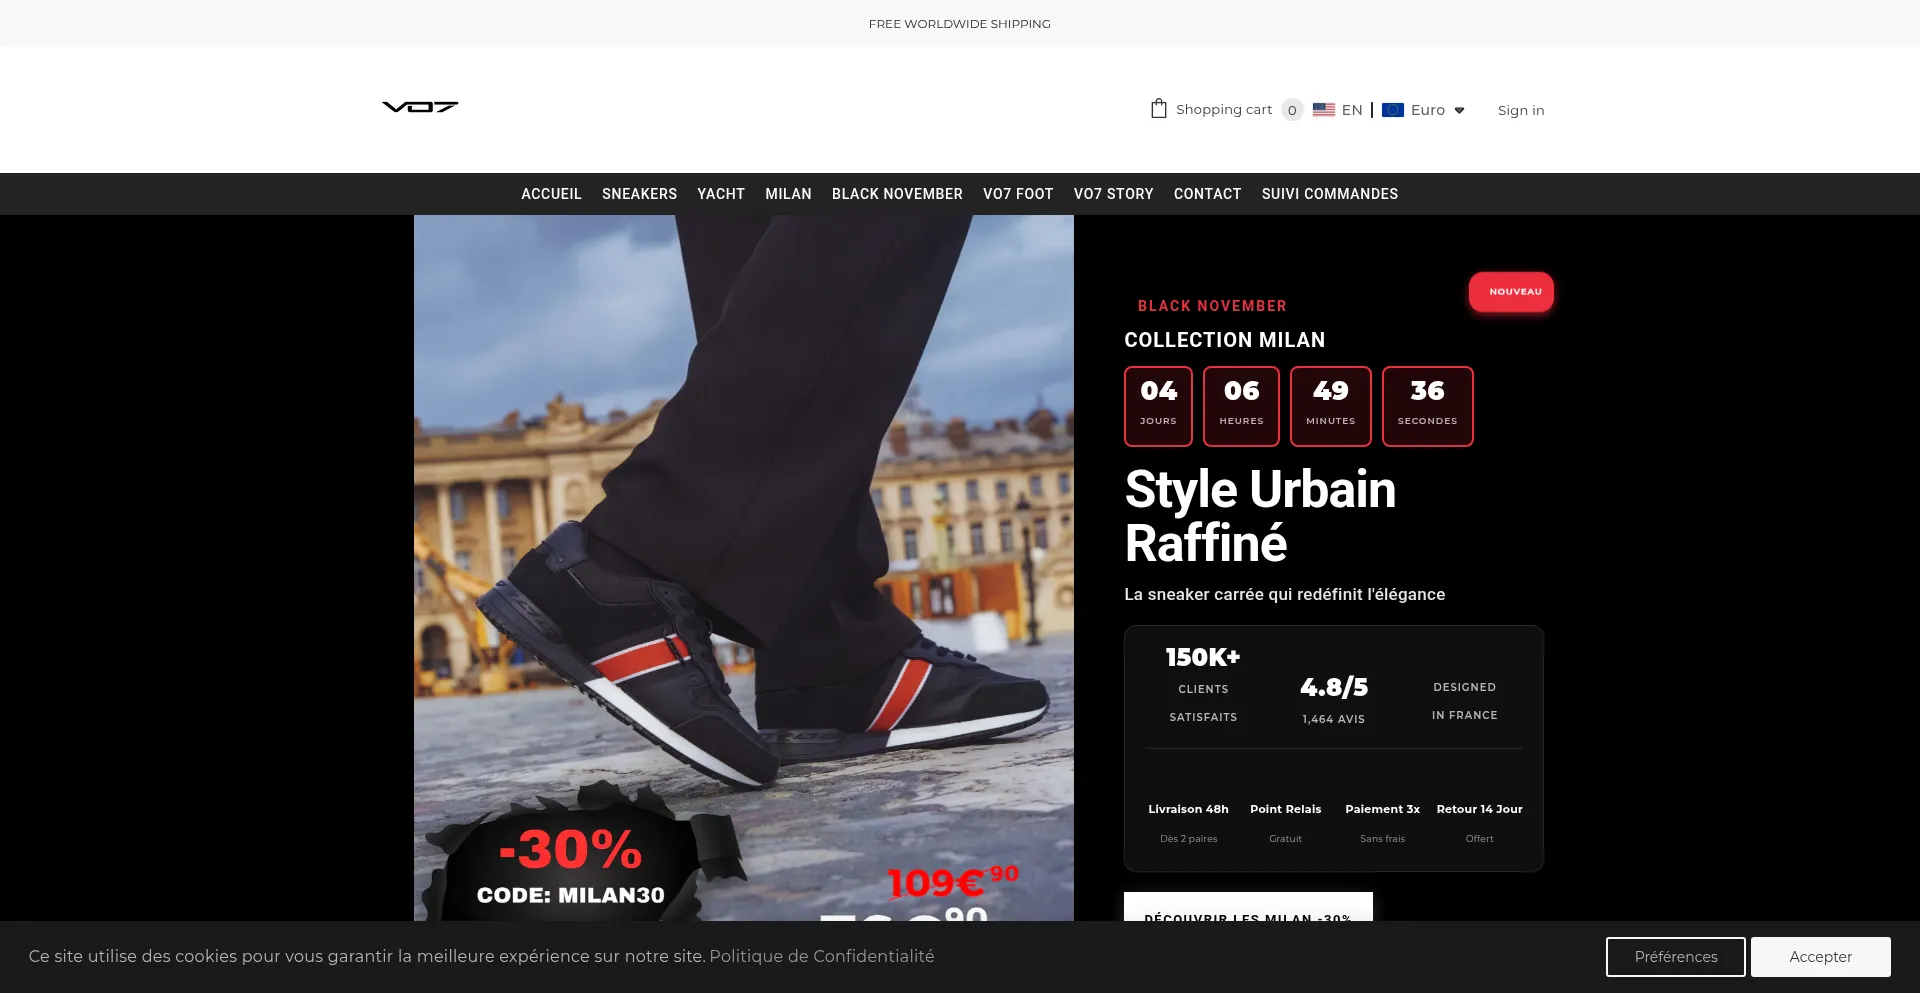This screenshot has width=1920, height=993.
Task: Open Politique de Confidentialité link
Action: [x=821, y=956]
